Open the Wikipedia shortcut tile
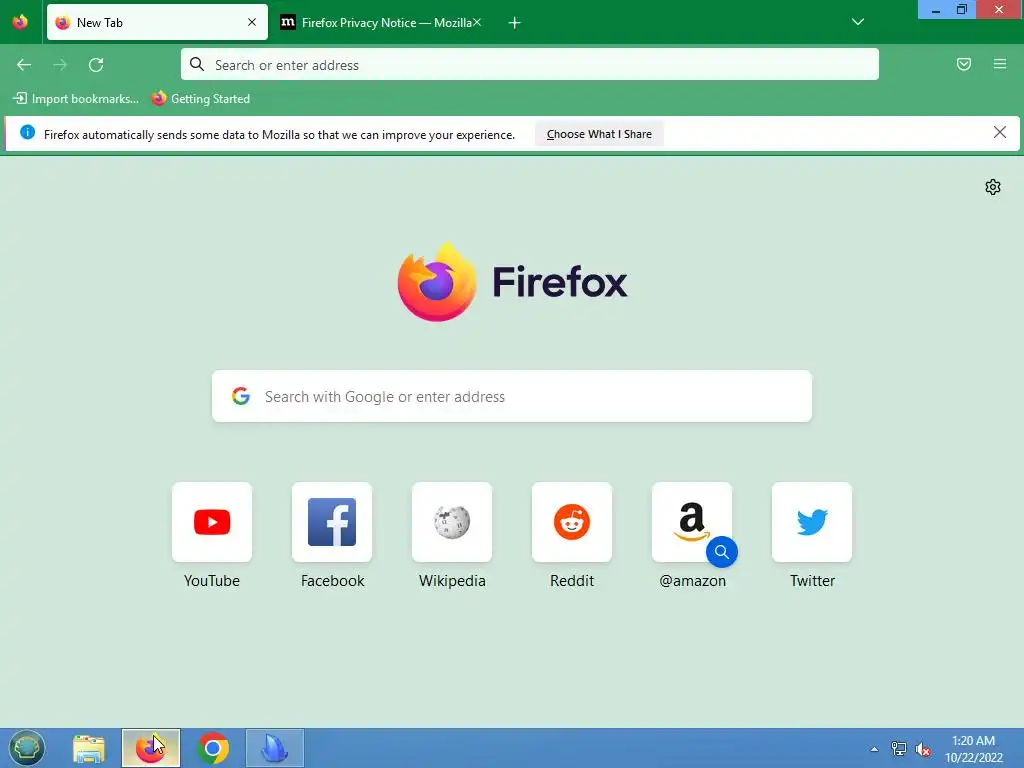The image size is (1024, 768). click(x=452, y=522)
